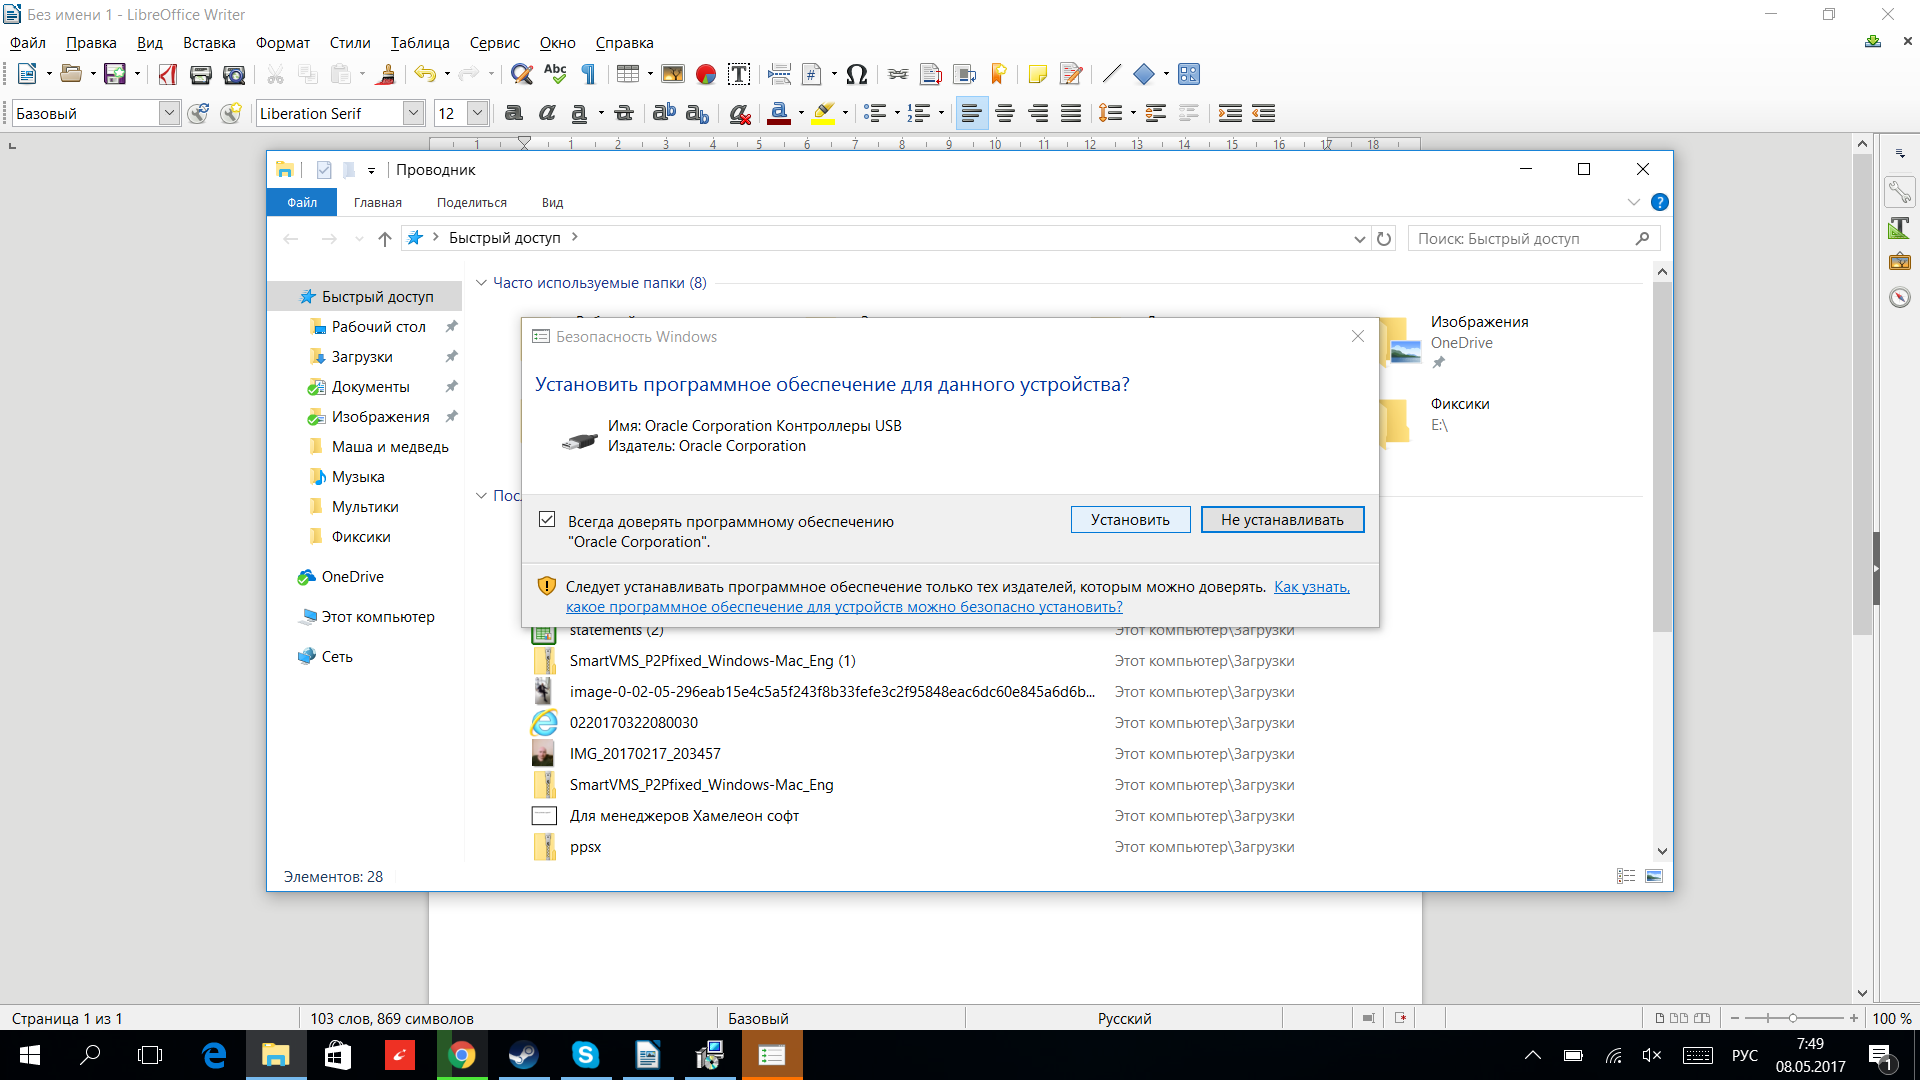
Task: Open the 'Таблица' menu in Writer
Action: point(420,43)
